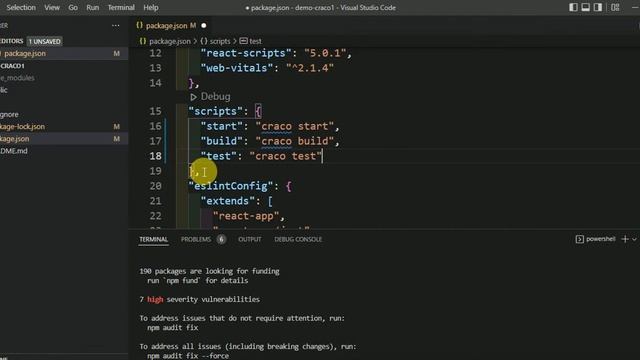Click the M status beside package-lock.json
The image size is (640, 360).
(117, 127)
